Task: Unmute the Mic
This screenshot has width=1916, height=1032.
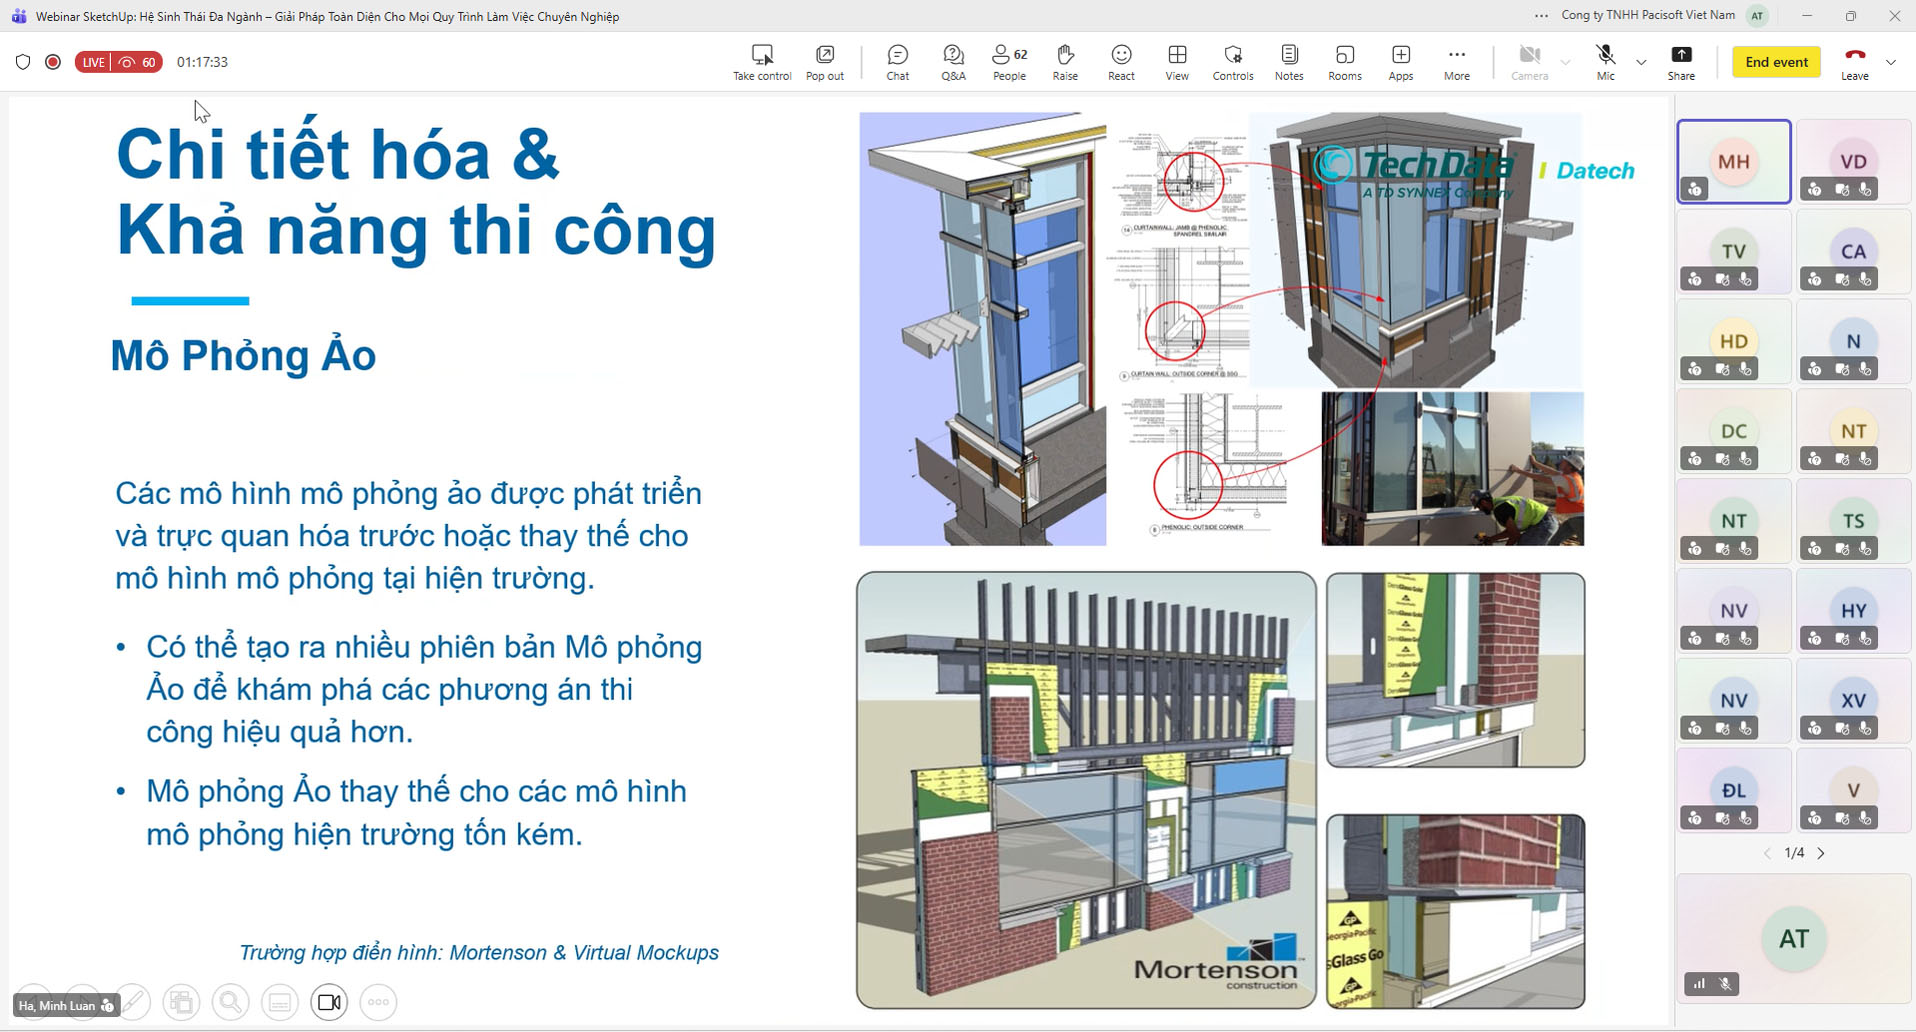Action: pos(1605,62)
